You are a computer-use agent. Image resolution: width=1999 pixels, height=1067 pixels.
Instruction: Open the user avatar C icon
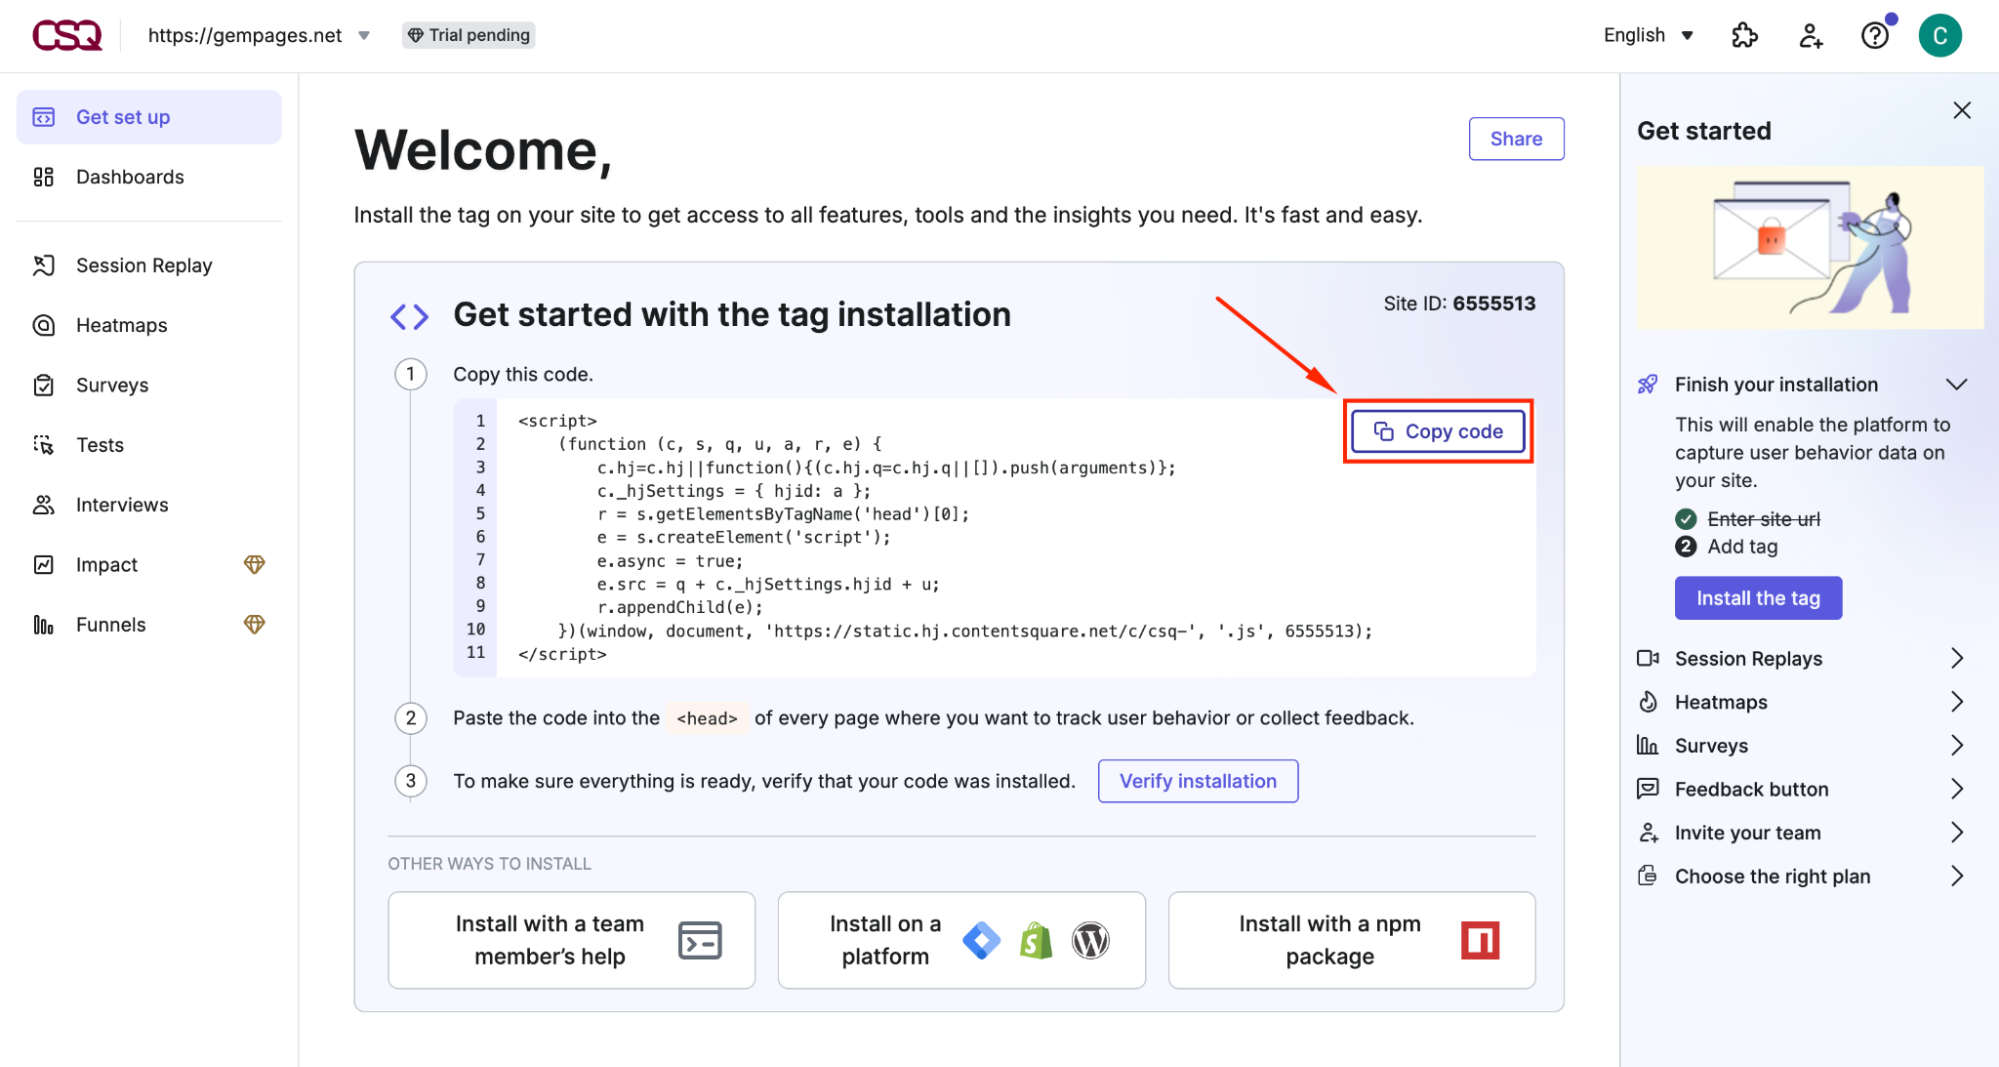(x=1939, y=36)
